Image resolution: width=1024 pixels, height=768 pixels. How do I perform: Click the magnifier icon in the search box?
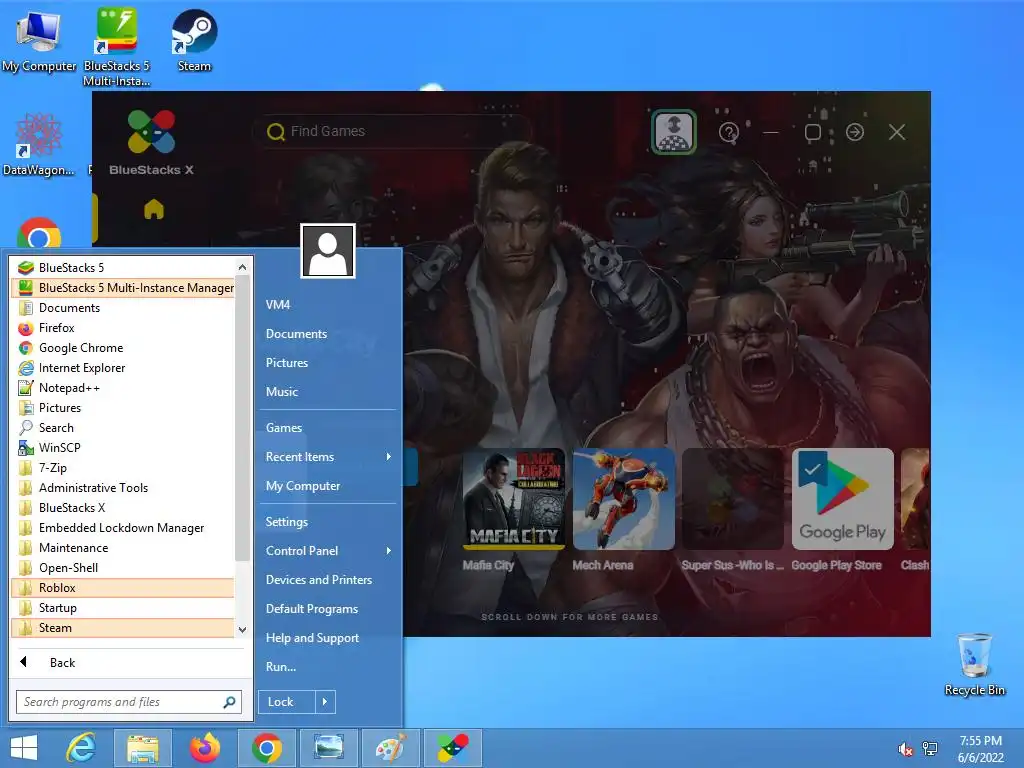point(229,702)
